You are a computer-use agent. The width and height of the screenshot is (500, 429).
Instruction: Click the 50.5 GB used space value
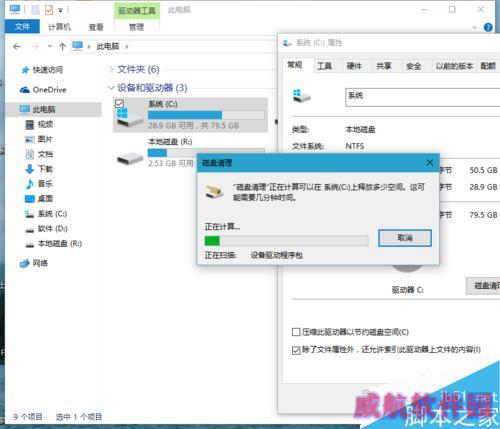[483, 170]
